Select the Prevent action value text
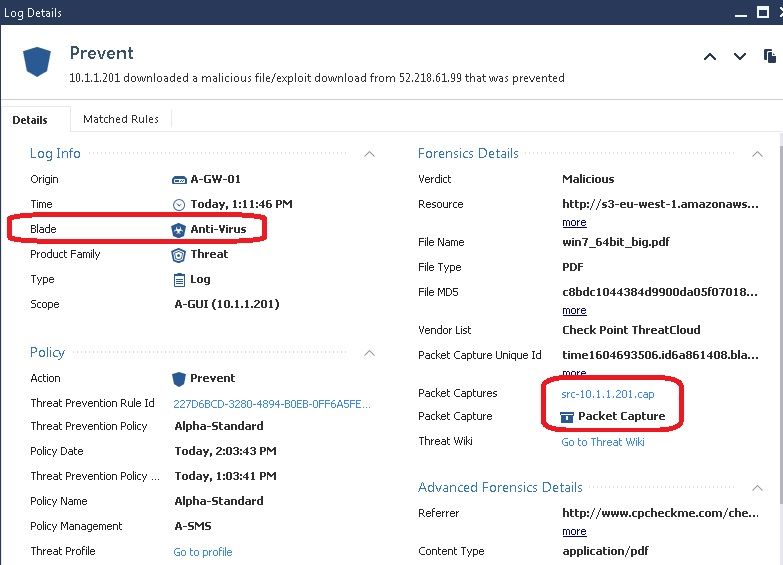Image resolution: width=783 pixels, height=565 pixels. point(213,378)
